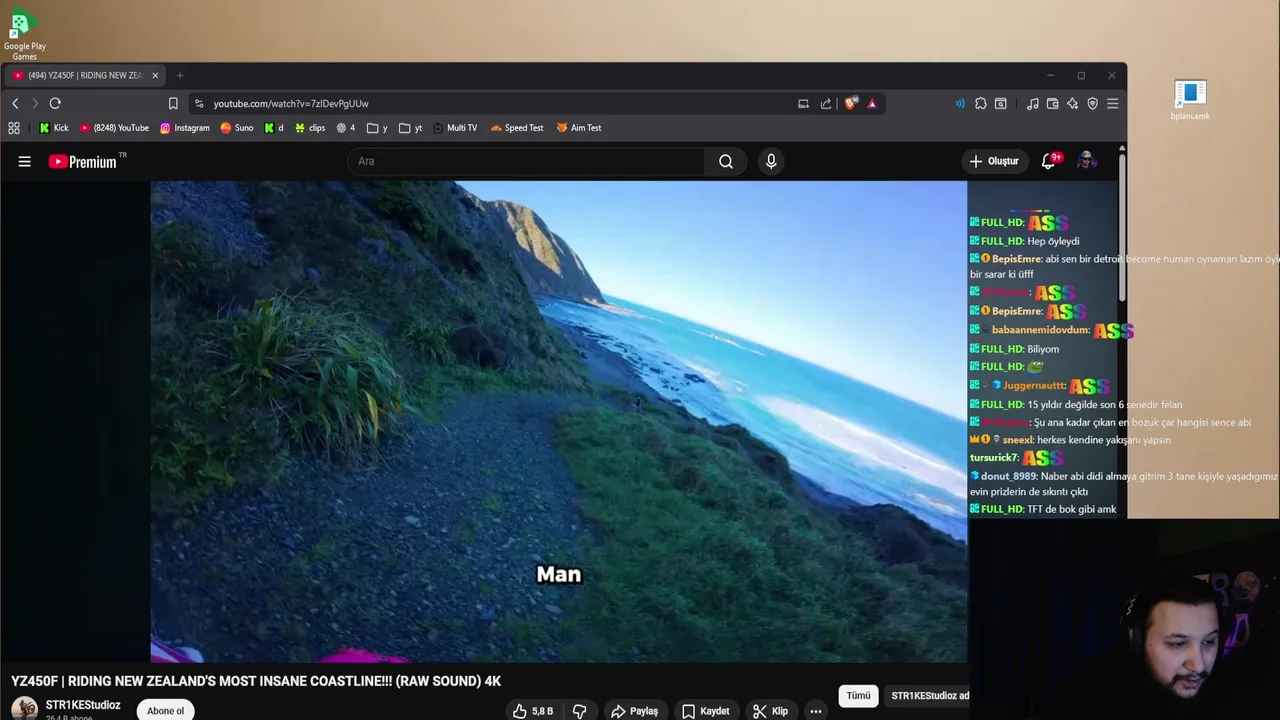The image size is (1280, 720).
Task: Create a clip with 'Klip' button
Action: (x=771, y=711)
